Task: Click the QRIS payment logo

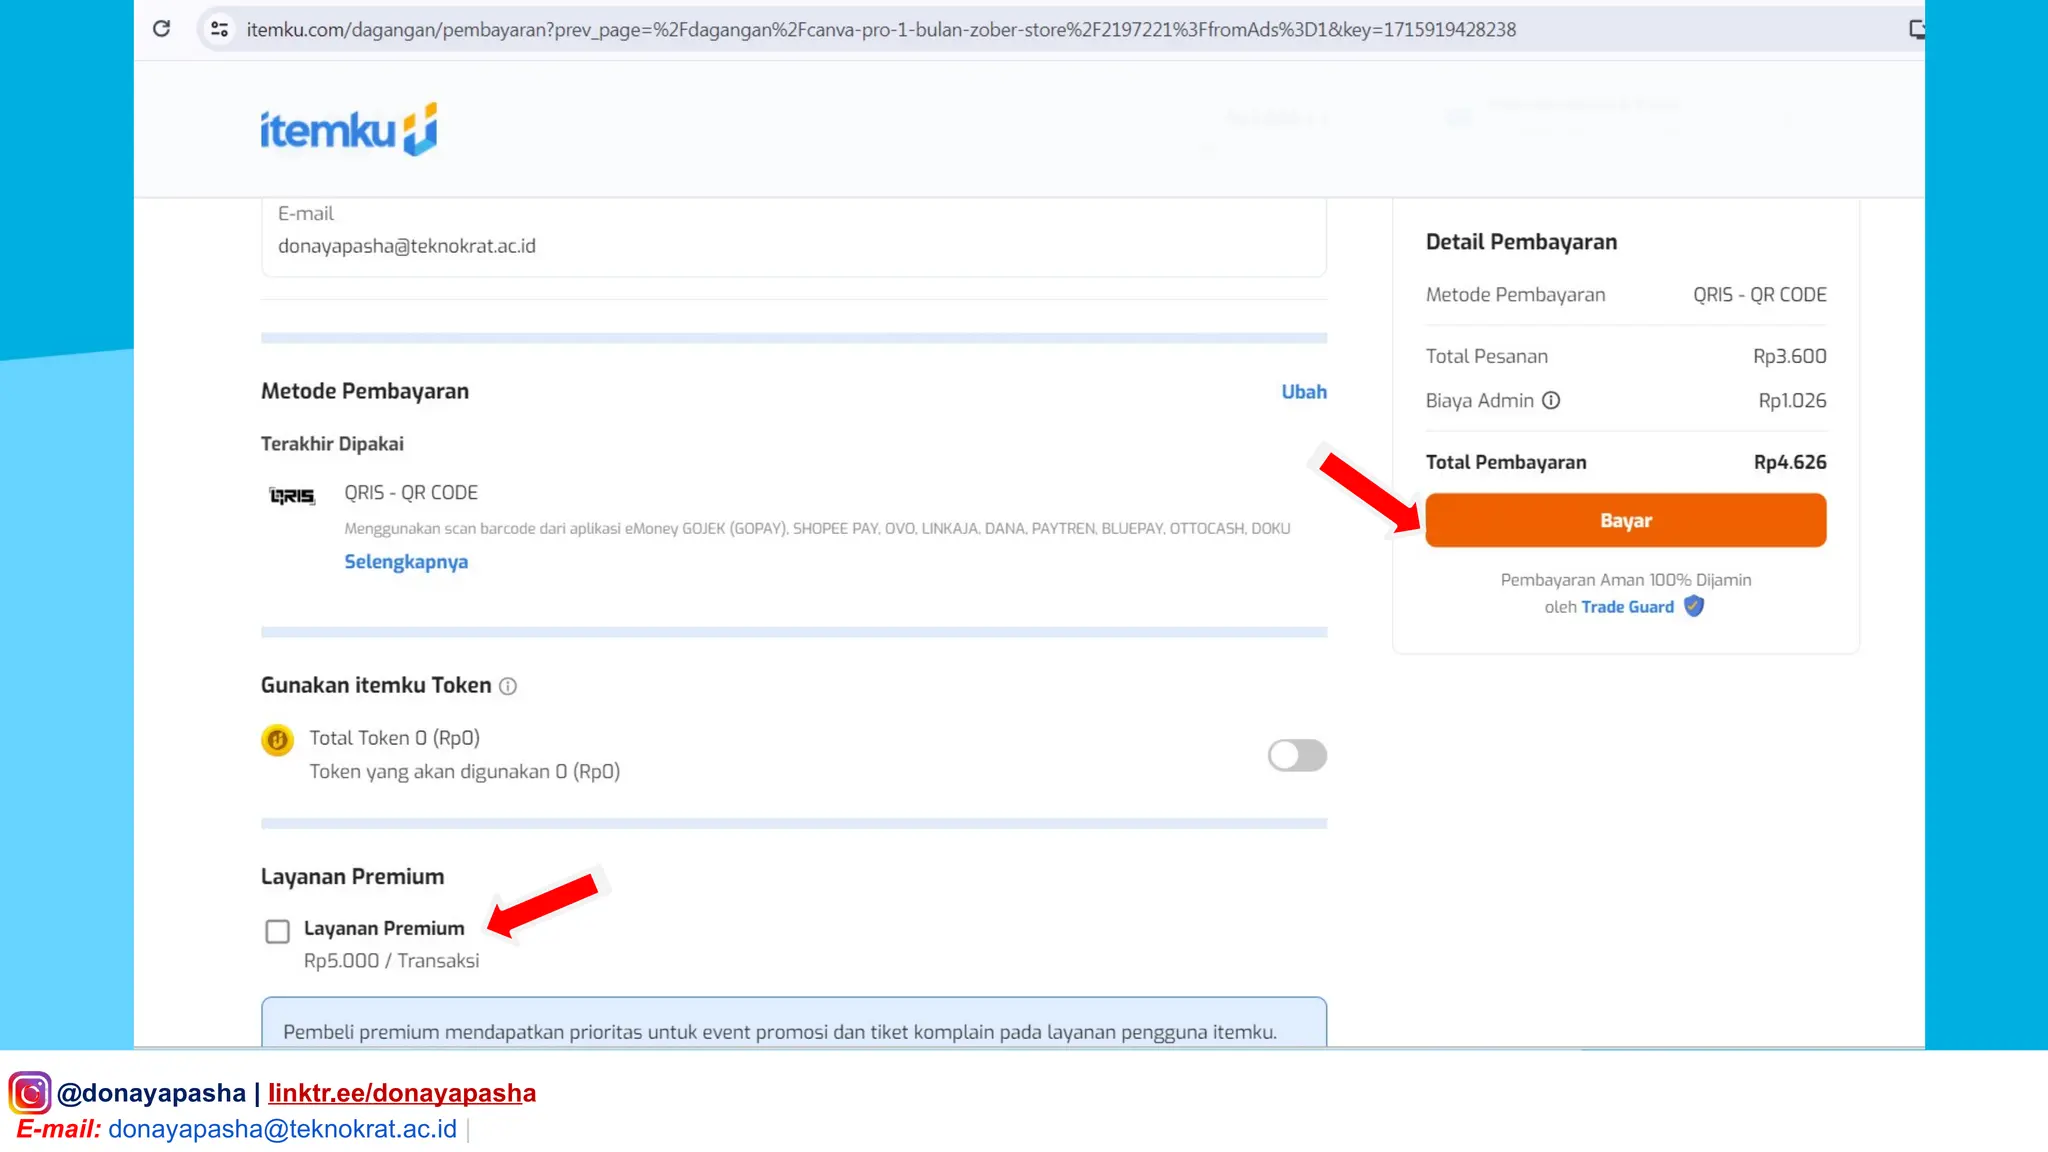Action: pyautogui.click(x=292, y=496)
